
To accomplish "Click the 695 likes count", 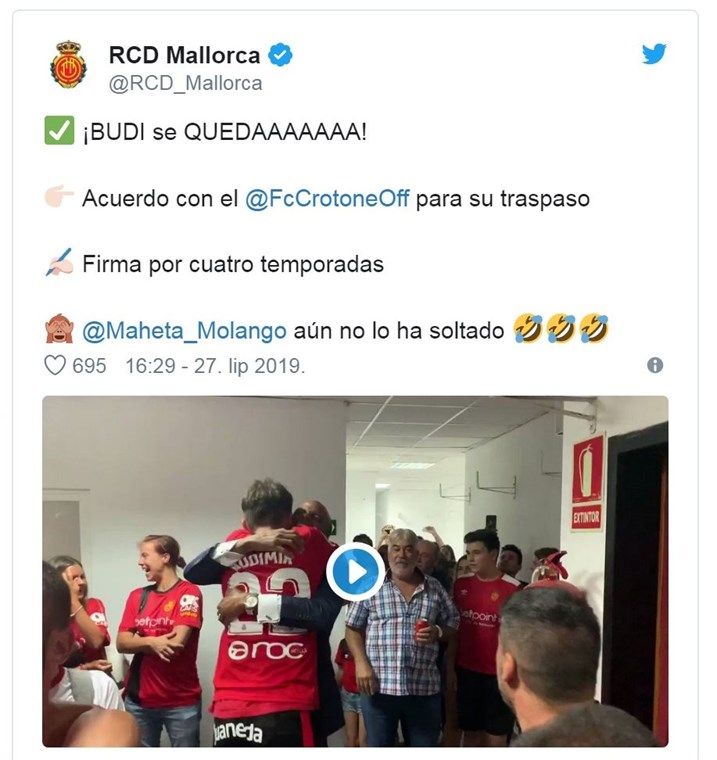I will pos(89,366).
